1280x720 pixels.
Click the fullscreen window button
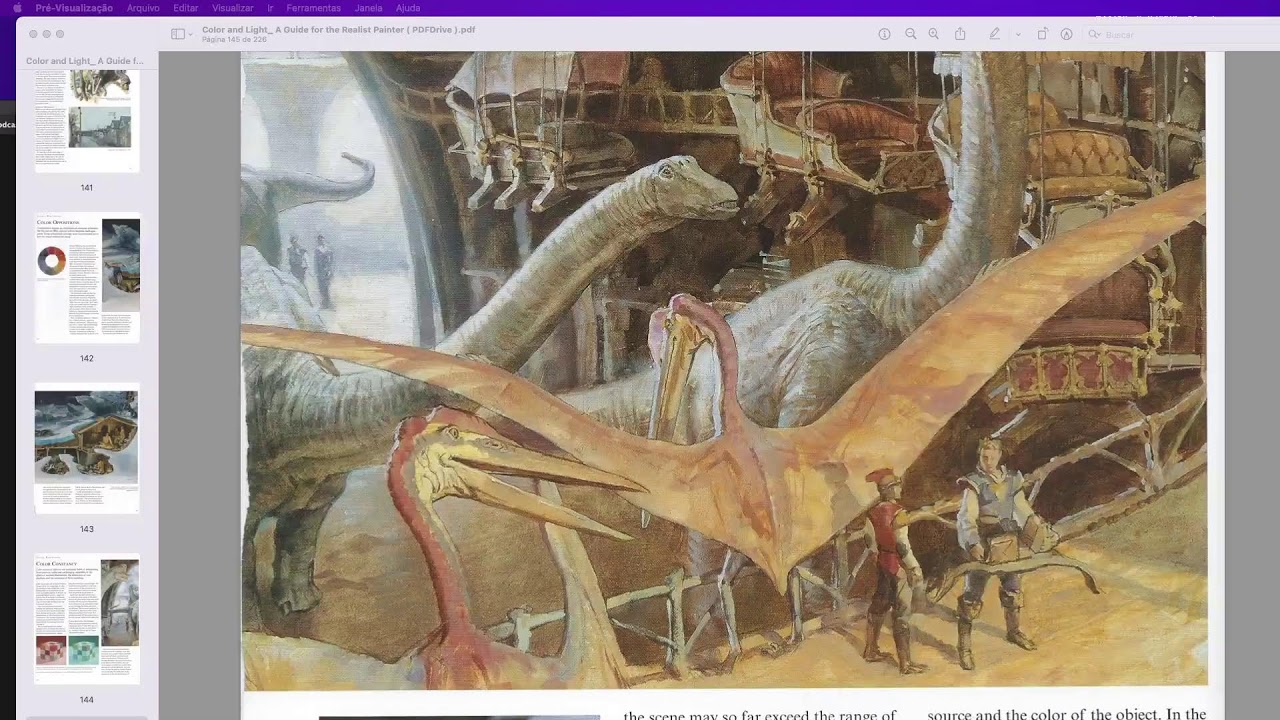pyautogui.click(x=60, y=34)
